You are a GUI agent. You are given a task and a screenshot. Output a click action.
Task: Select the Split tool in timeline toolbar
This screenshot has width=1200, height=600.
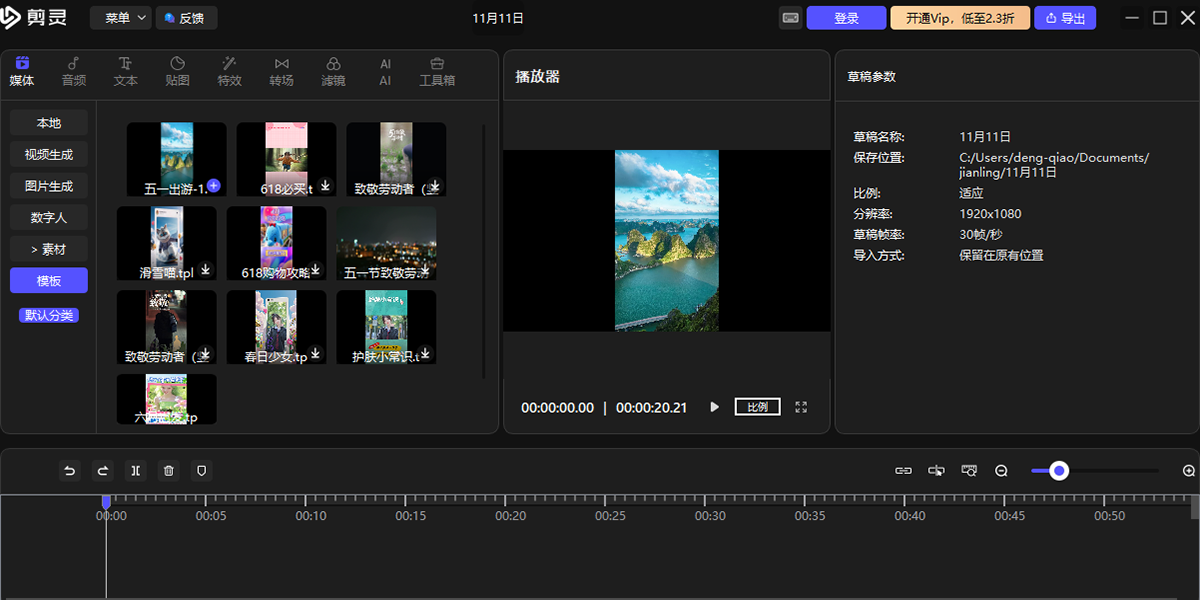coord(135,470)
